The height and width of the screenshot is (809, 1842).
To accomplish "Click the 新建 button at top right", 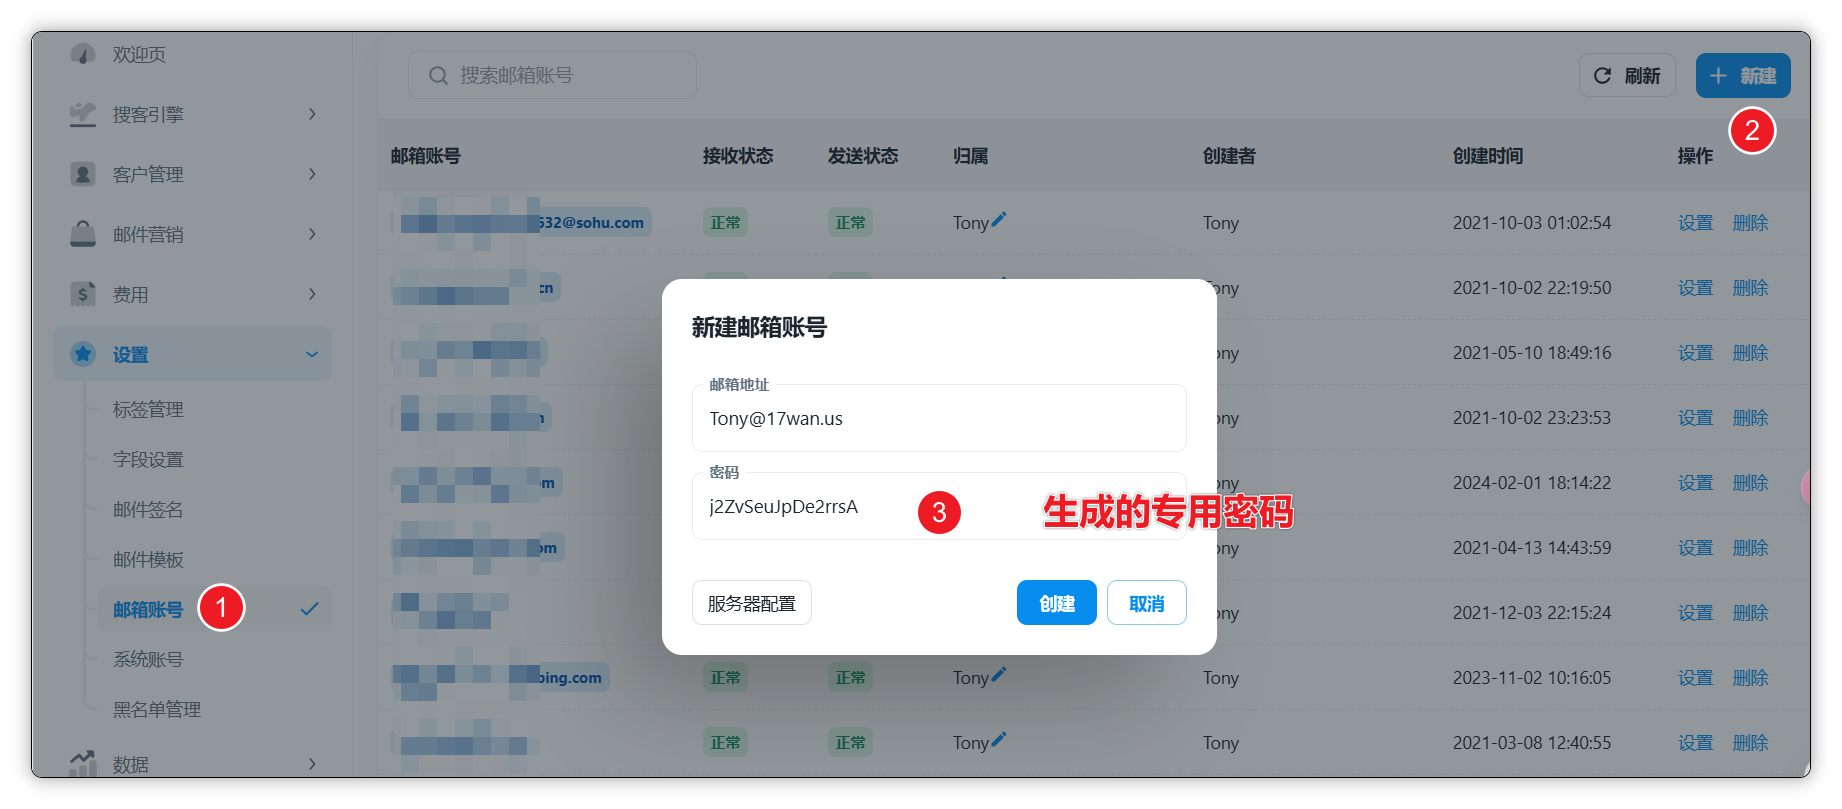I will click(1743, 76).
